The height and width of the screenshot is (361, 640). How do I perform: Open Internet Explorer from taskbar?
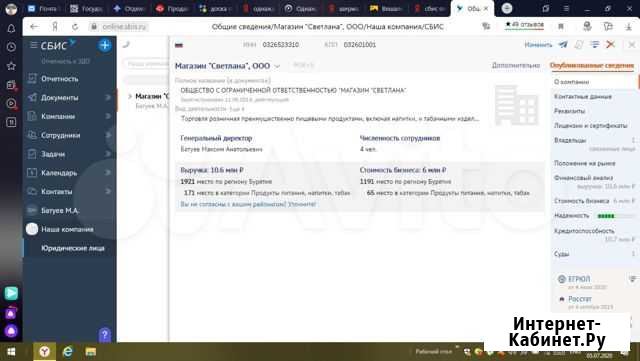(x=68, y=352)
